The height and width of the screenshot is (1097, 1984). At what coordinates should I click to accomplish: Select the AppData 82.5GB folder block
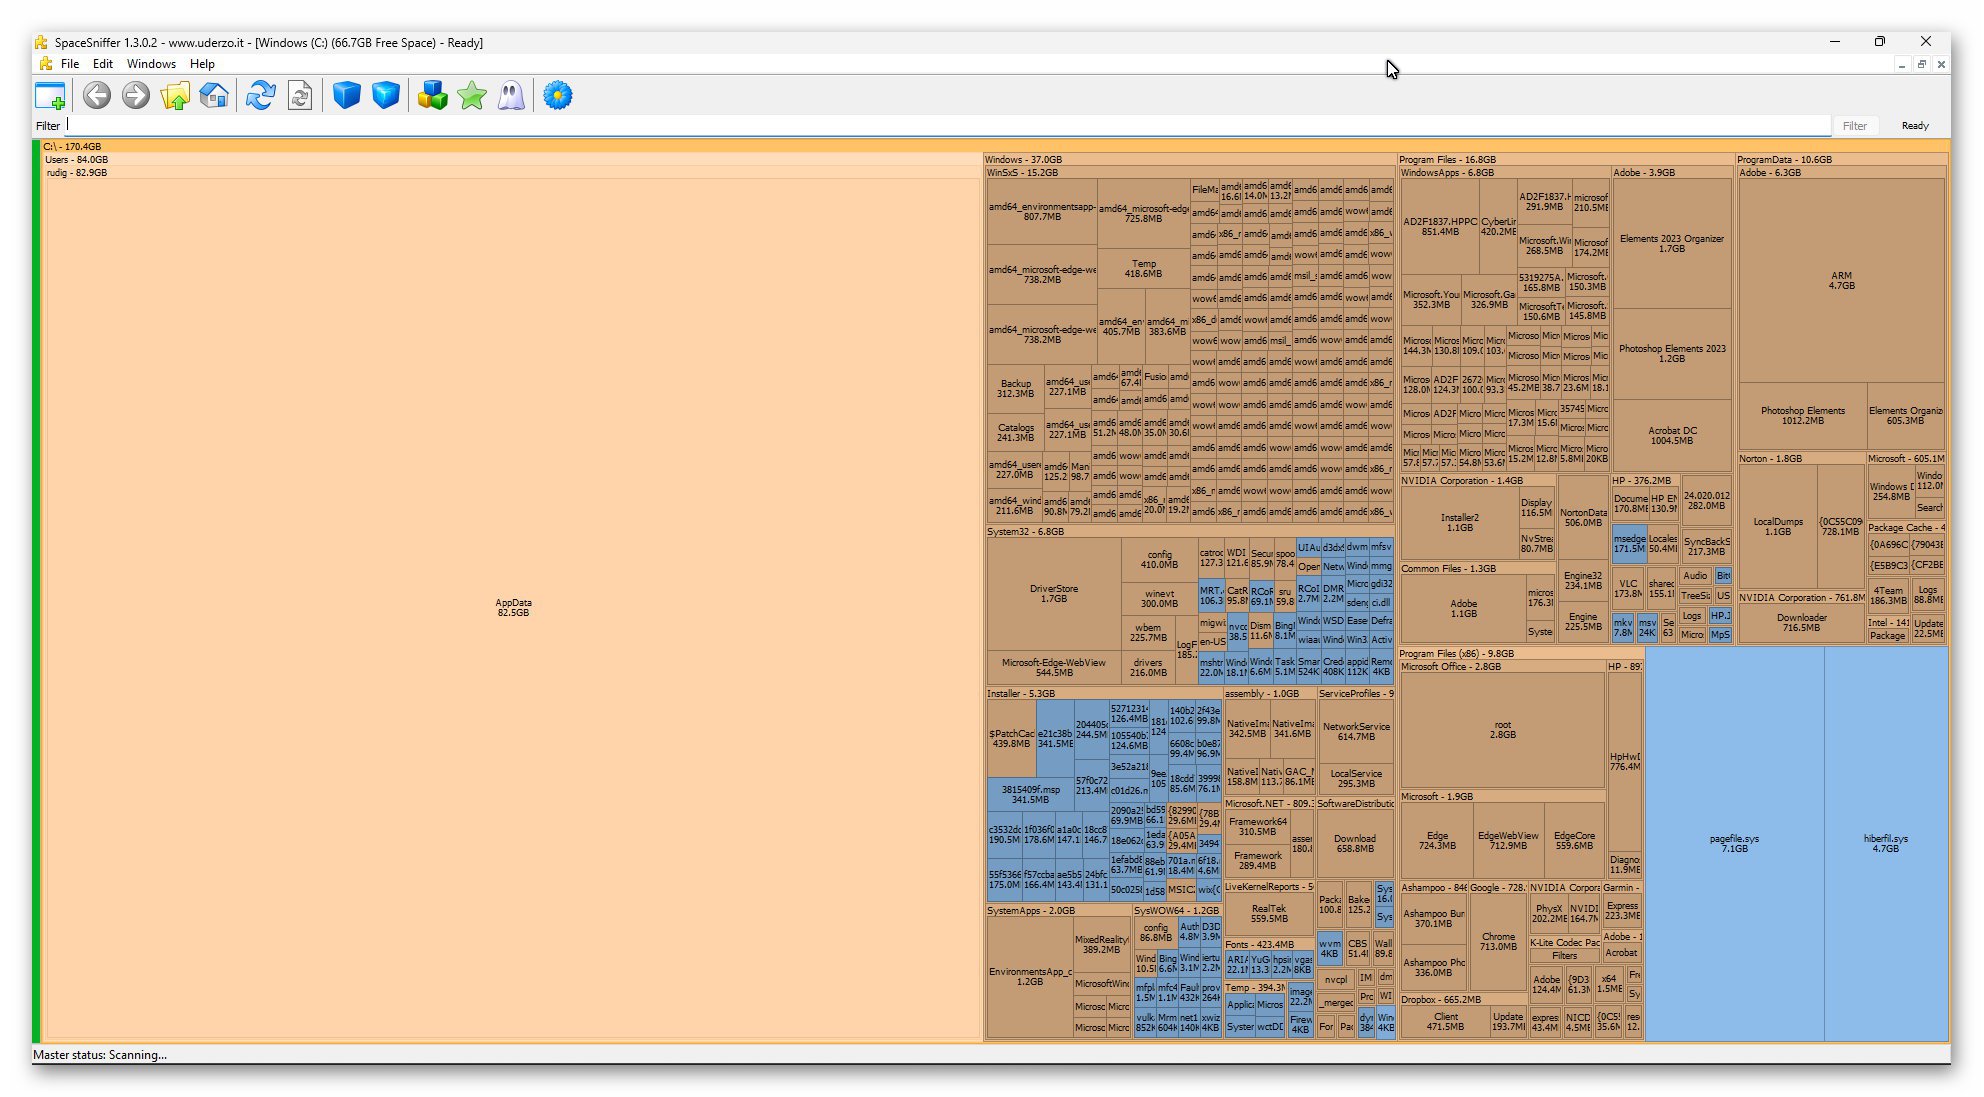[x=513, y=607]
